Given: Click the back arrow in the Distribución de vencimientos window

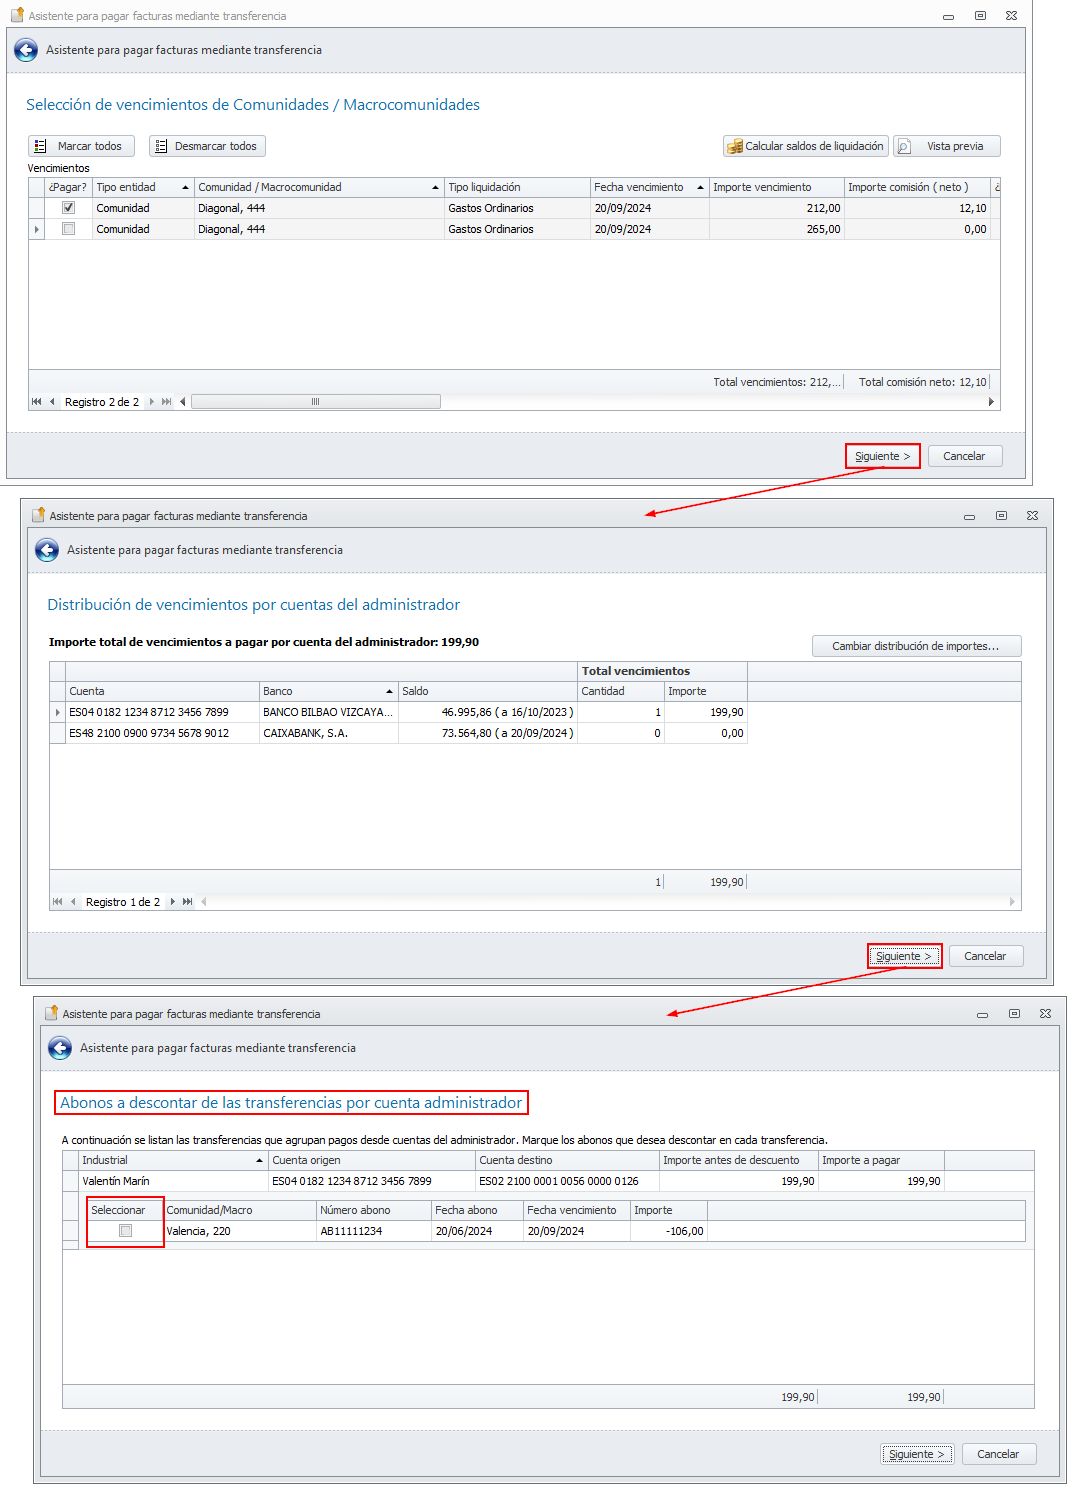Looking at the screenshot, I should tap(47, 550).
